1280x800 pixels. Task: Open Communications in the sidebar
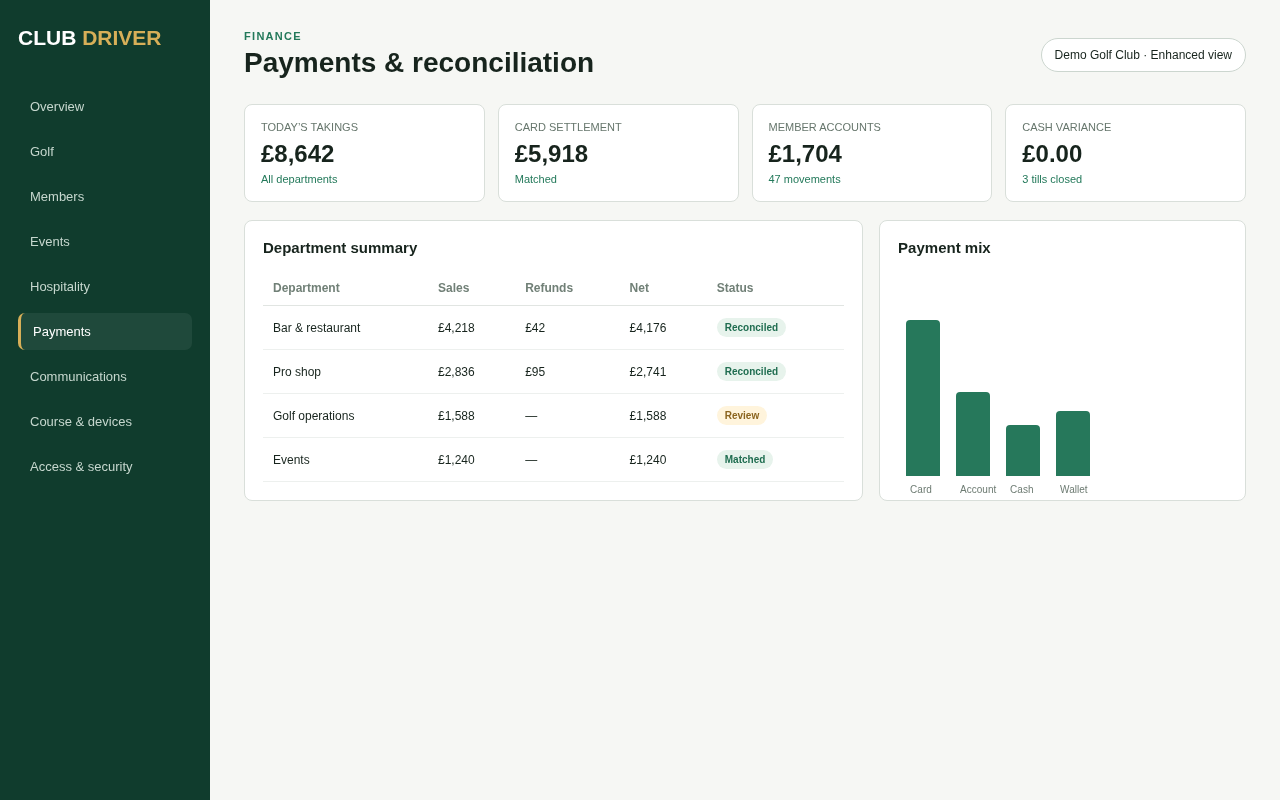pyautogui.click(x=105, y=376)
